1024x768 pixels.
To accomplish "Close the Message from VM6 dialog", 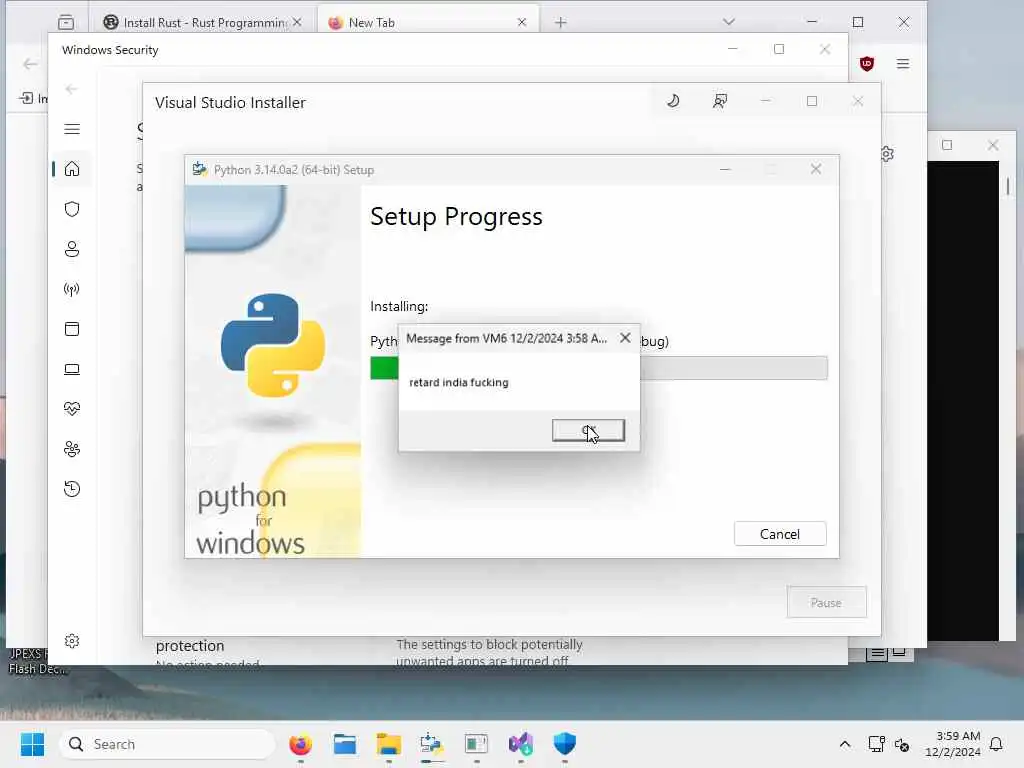I will coord(625,338).
